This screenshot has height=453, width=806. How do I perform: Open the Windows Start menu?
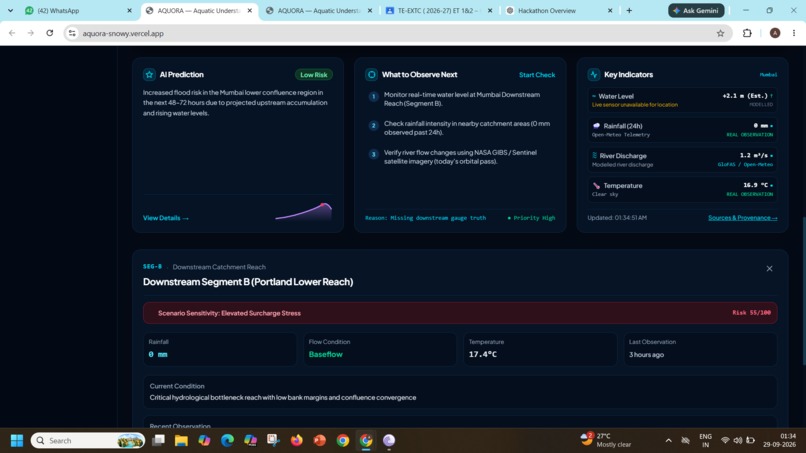pyautogui.click(x=17, y=441)
